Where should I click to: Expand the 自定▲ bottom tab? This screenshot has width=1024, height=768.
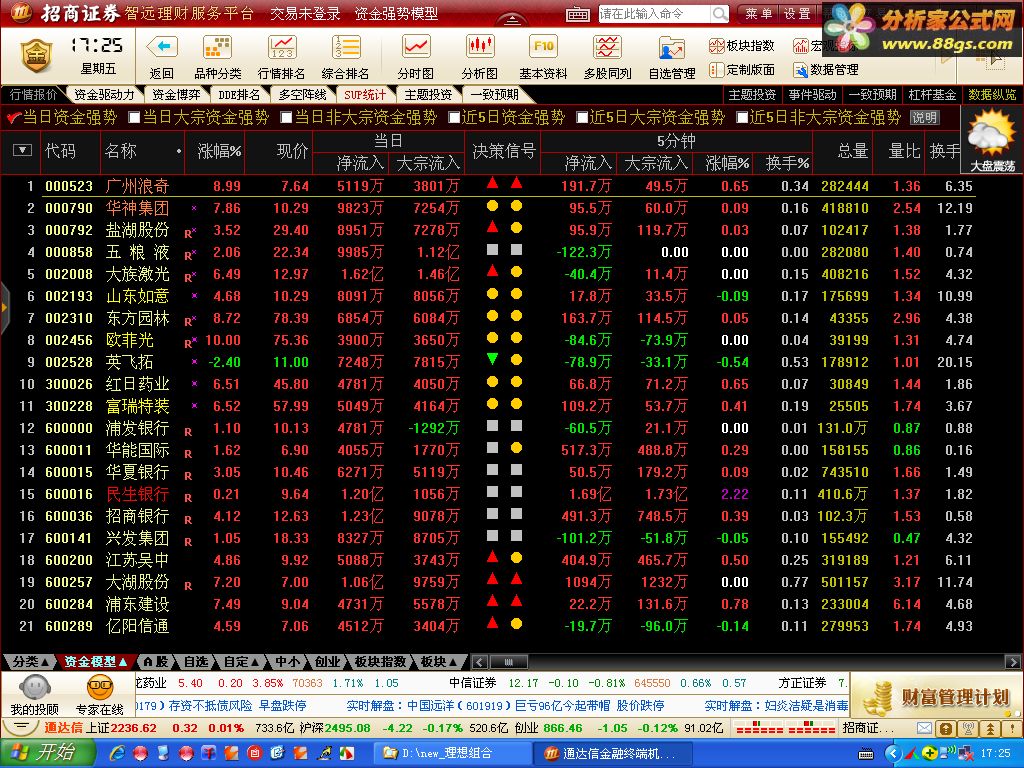(242, 662)
